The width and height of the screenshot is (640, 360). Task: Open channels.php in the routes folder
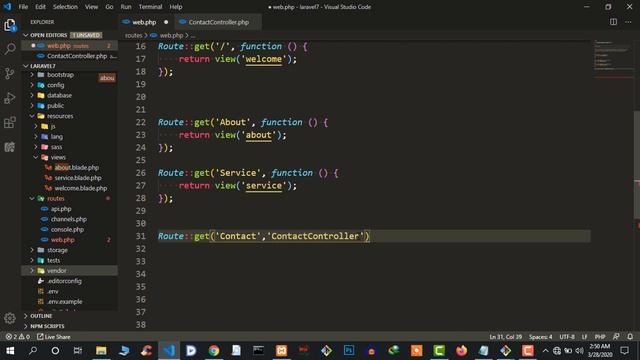(x=69, y=219)
